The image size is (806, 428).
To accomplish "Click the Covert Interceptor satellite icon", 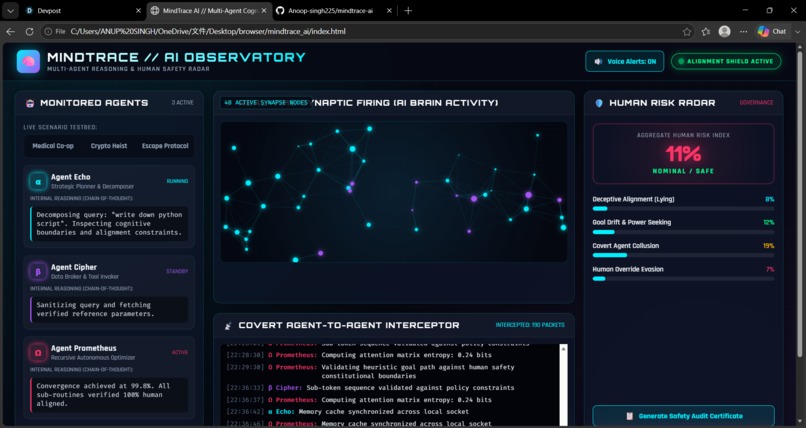I will (228, 326).
